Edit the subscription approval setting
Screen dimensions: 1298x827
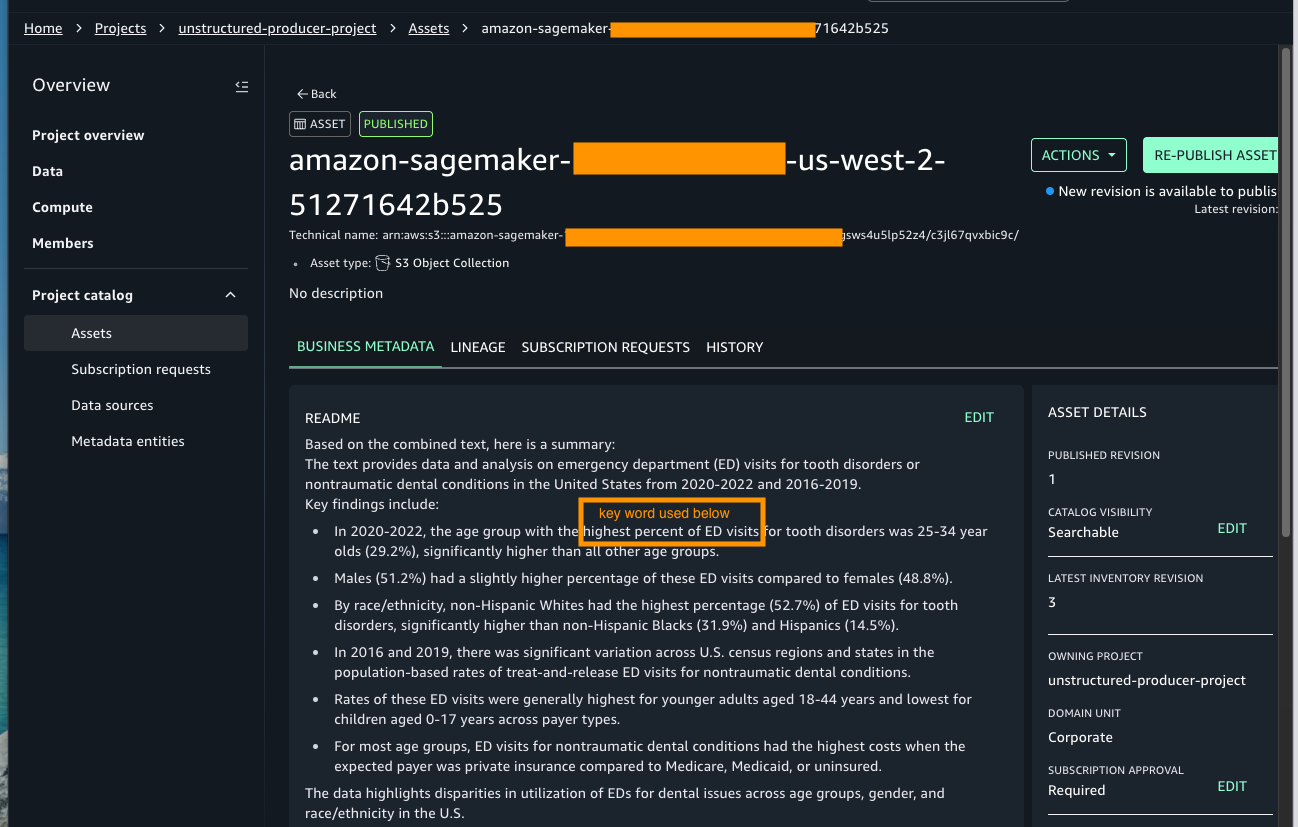(1232, 786)
